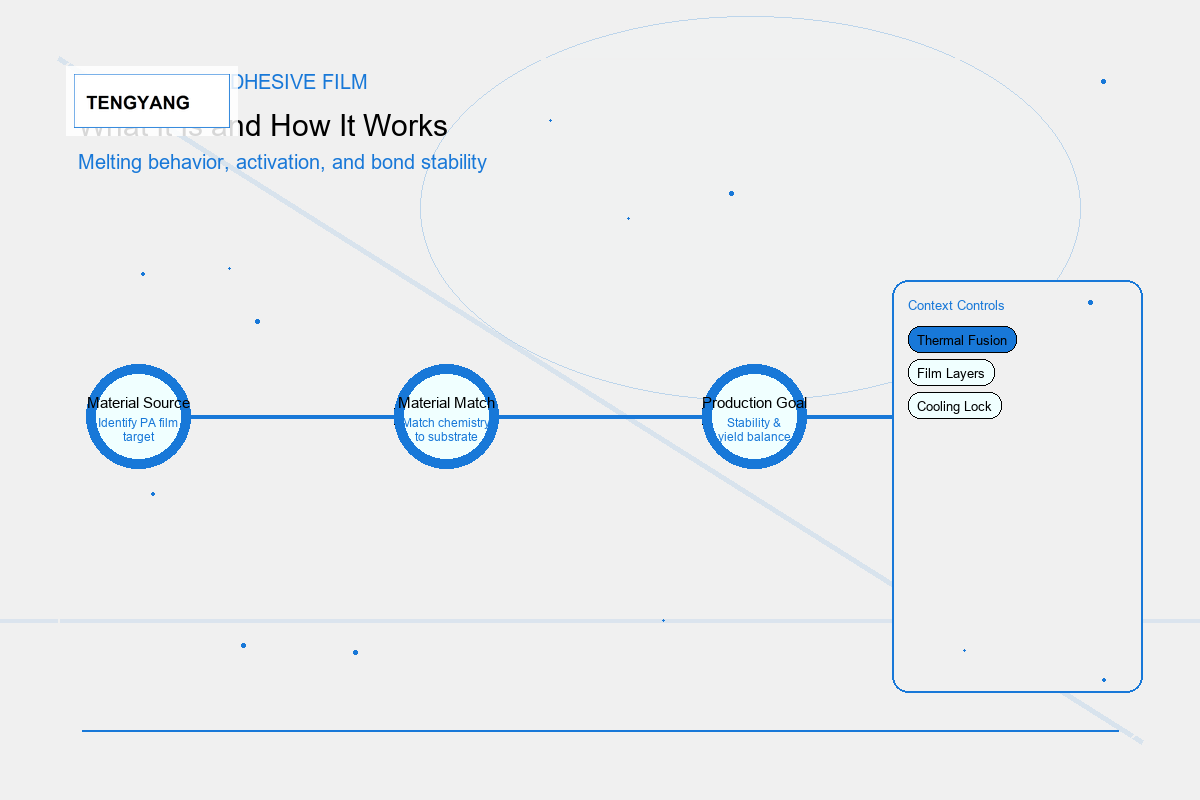Click connector line between Material Source and Material Match
This screenshot has width=1200, height=800.
pyautogui.click(x=292, y=417)
